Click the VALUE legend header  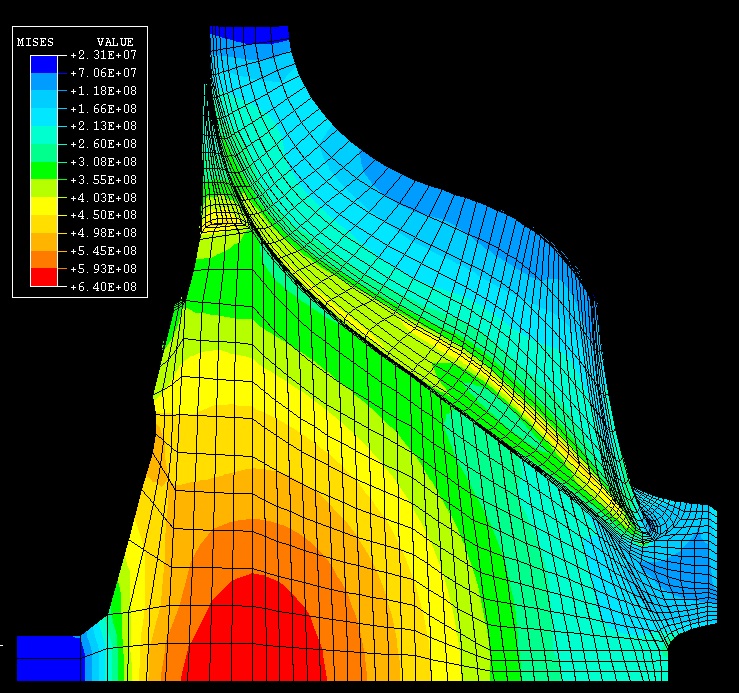(x=115, y=42)
